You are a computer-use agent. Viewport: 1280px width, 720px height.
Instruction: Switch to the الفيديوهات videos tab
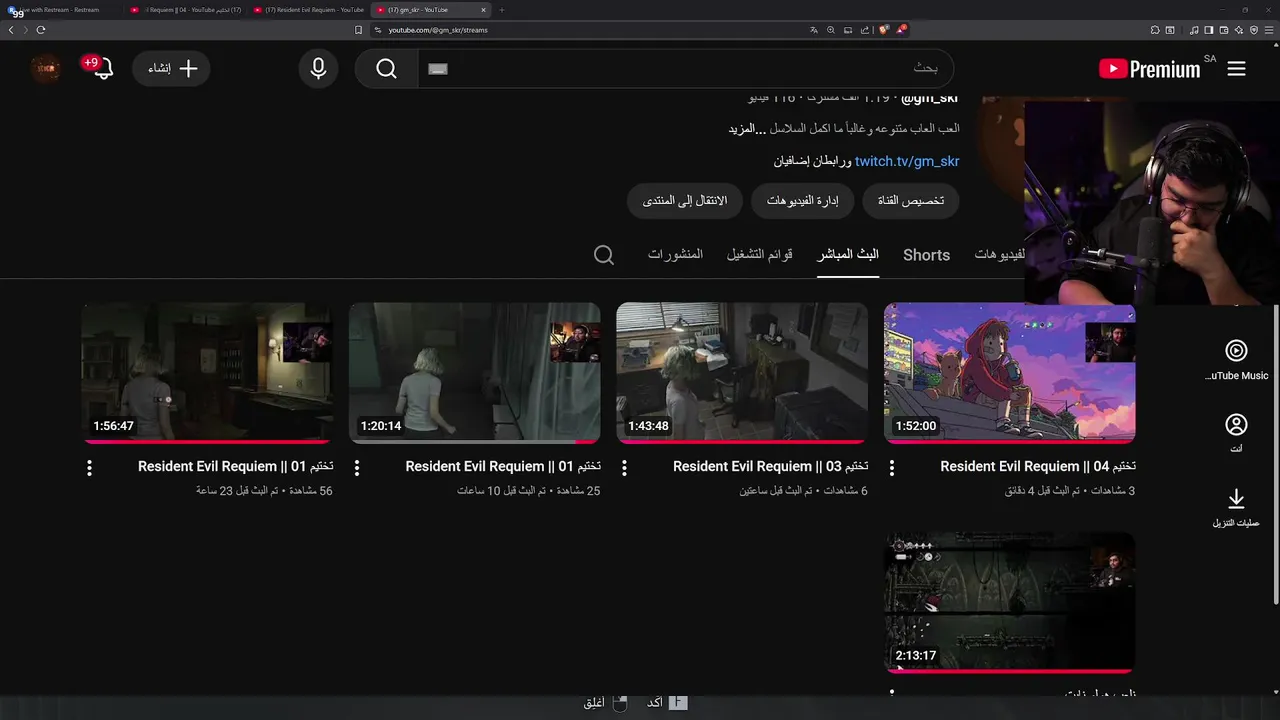[x=1000, y=254]
